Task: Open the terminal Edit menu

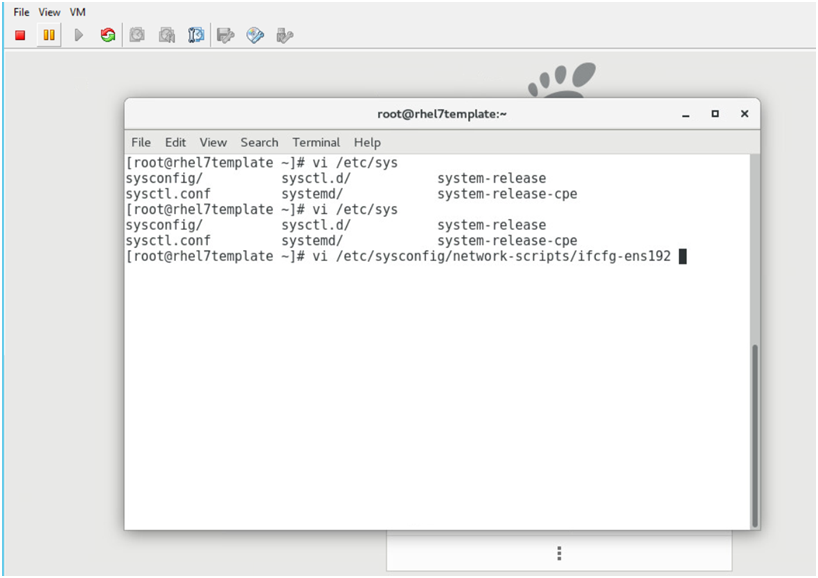Action: pos(175,142)
